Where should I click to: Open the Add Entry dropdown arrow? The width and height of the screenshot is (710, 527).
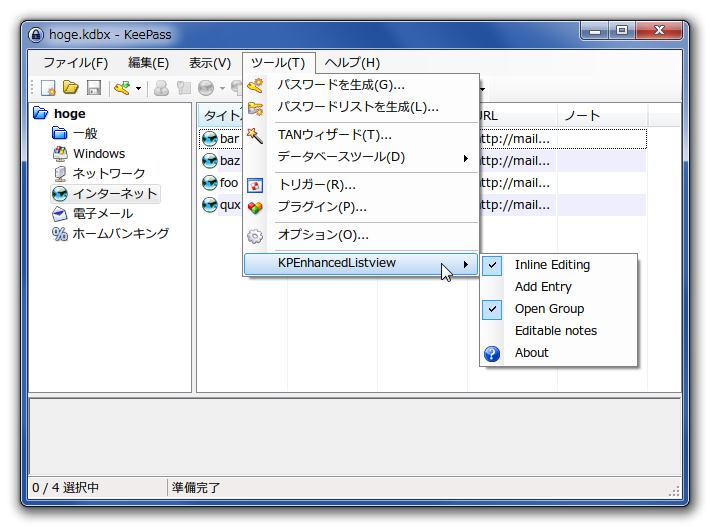click(139, 88)
